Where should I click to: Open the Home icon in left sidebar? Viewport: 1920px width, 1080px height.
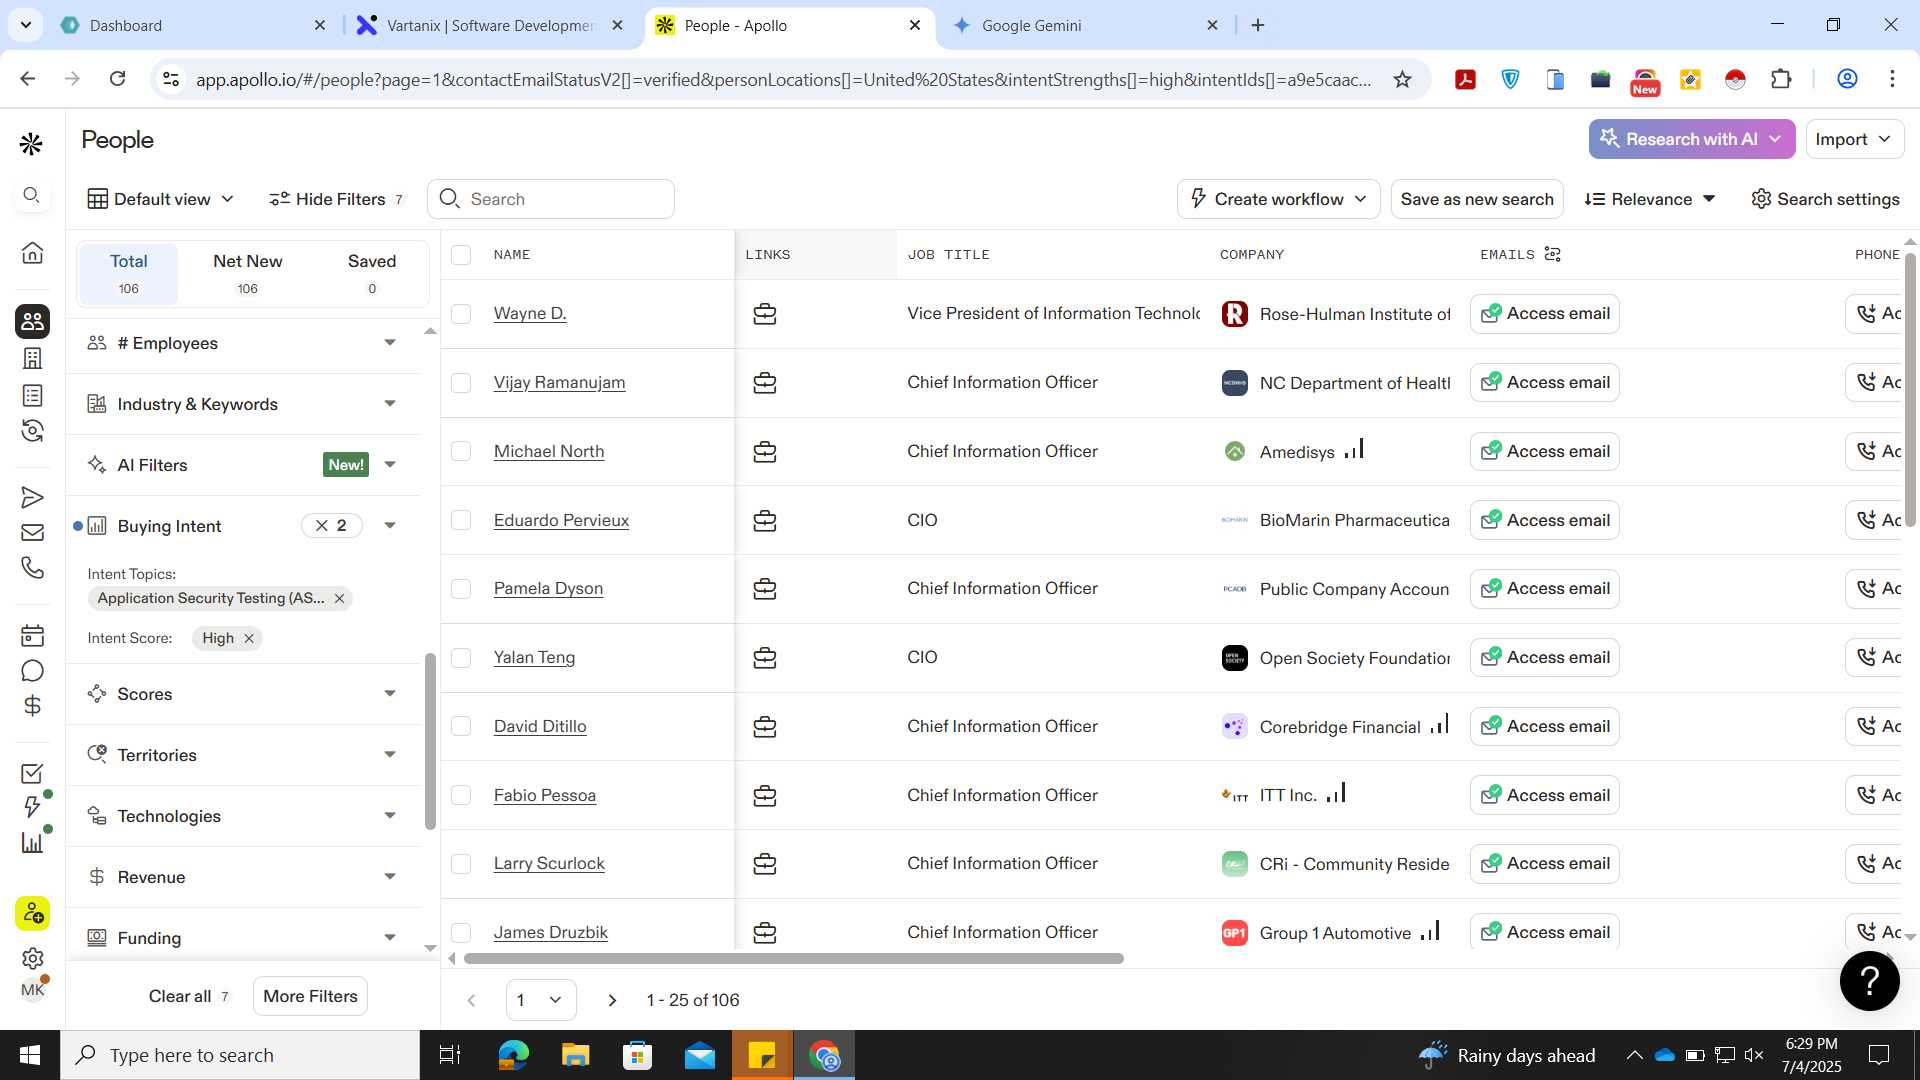click(x=32, y=252)
